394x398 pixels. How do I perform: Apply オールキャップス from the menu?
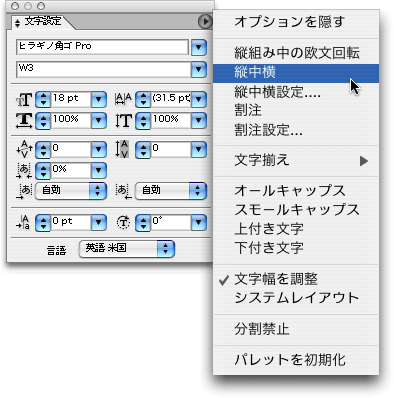296,191
